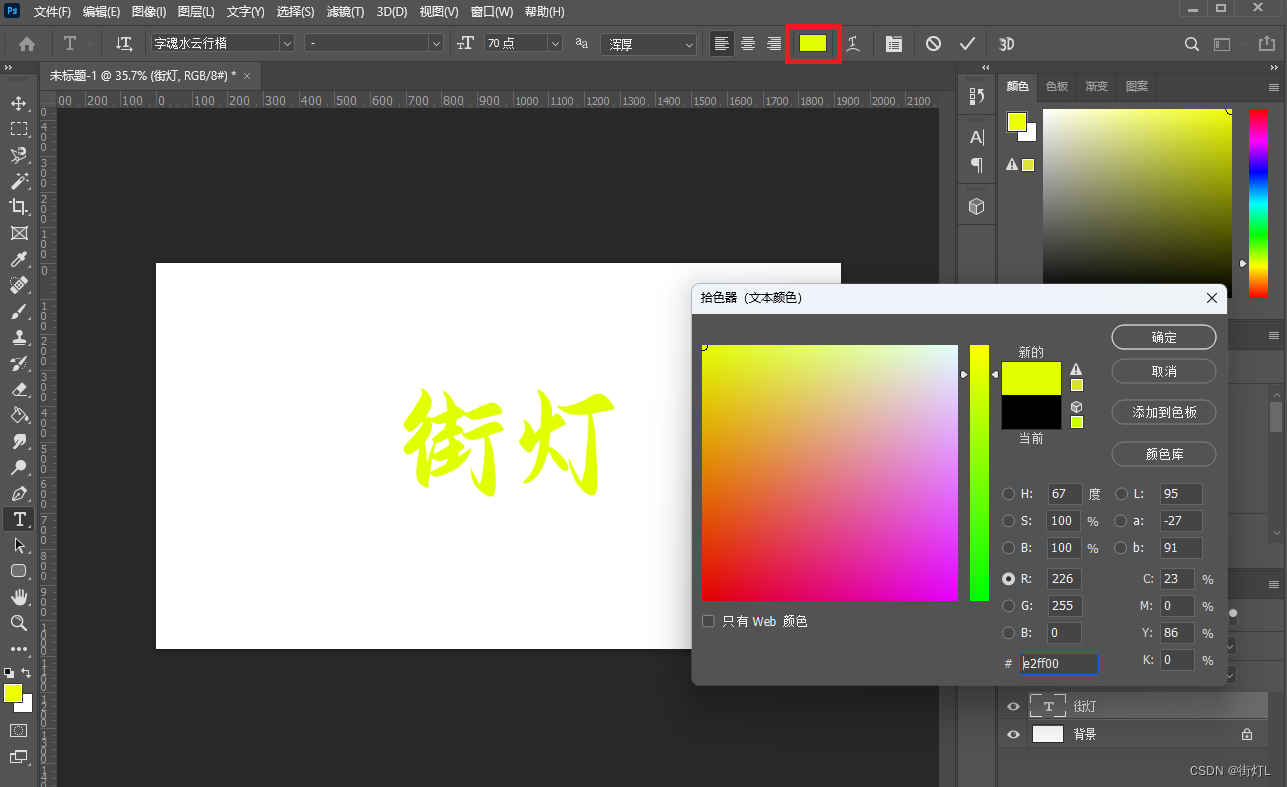Select the Paint Bucket tool
This screenshot has height=787, width=1287.
click(x=19, y=415)
